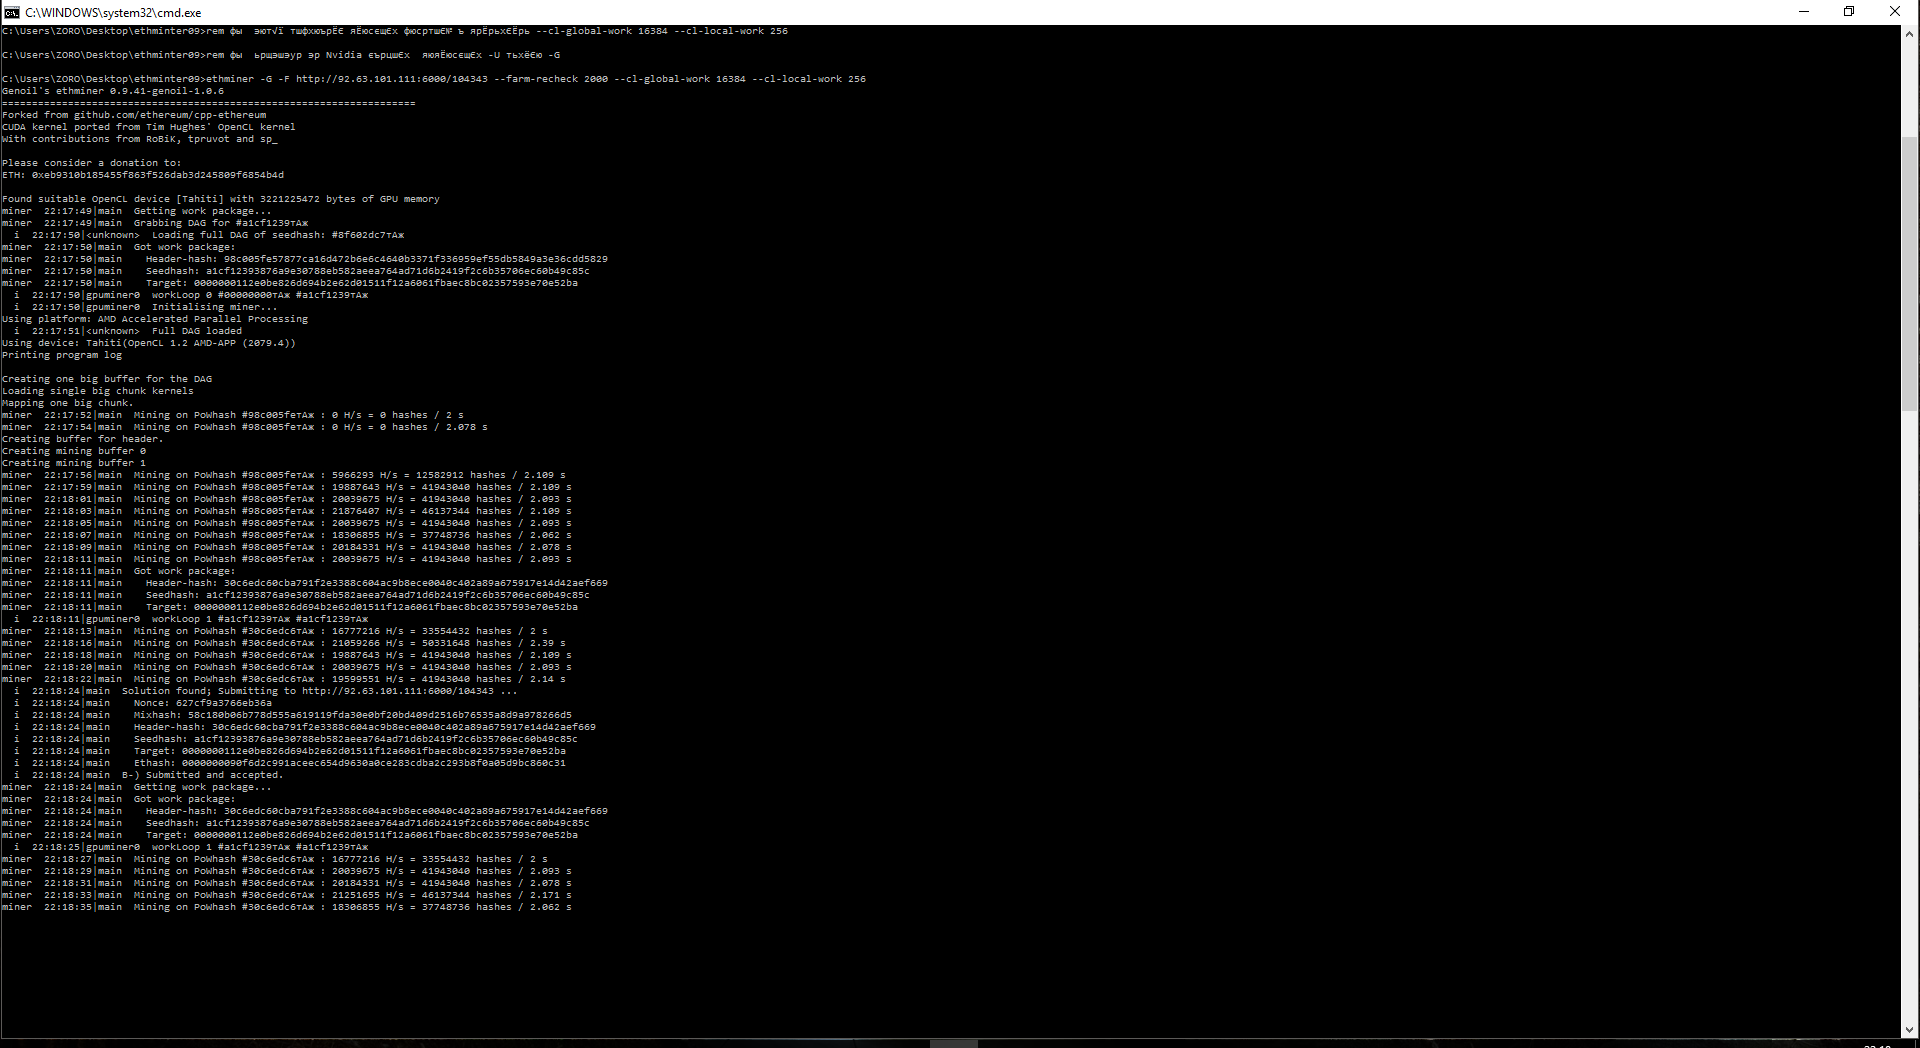Screen dimensions: 1920x1048
Task: Click the 'Using device: Tahiti' line
Action: 148,343
